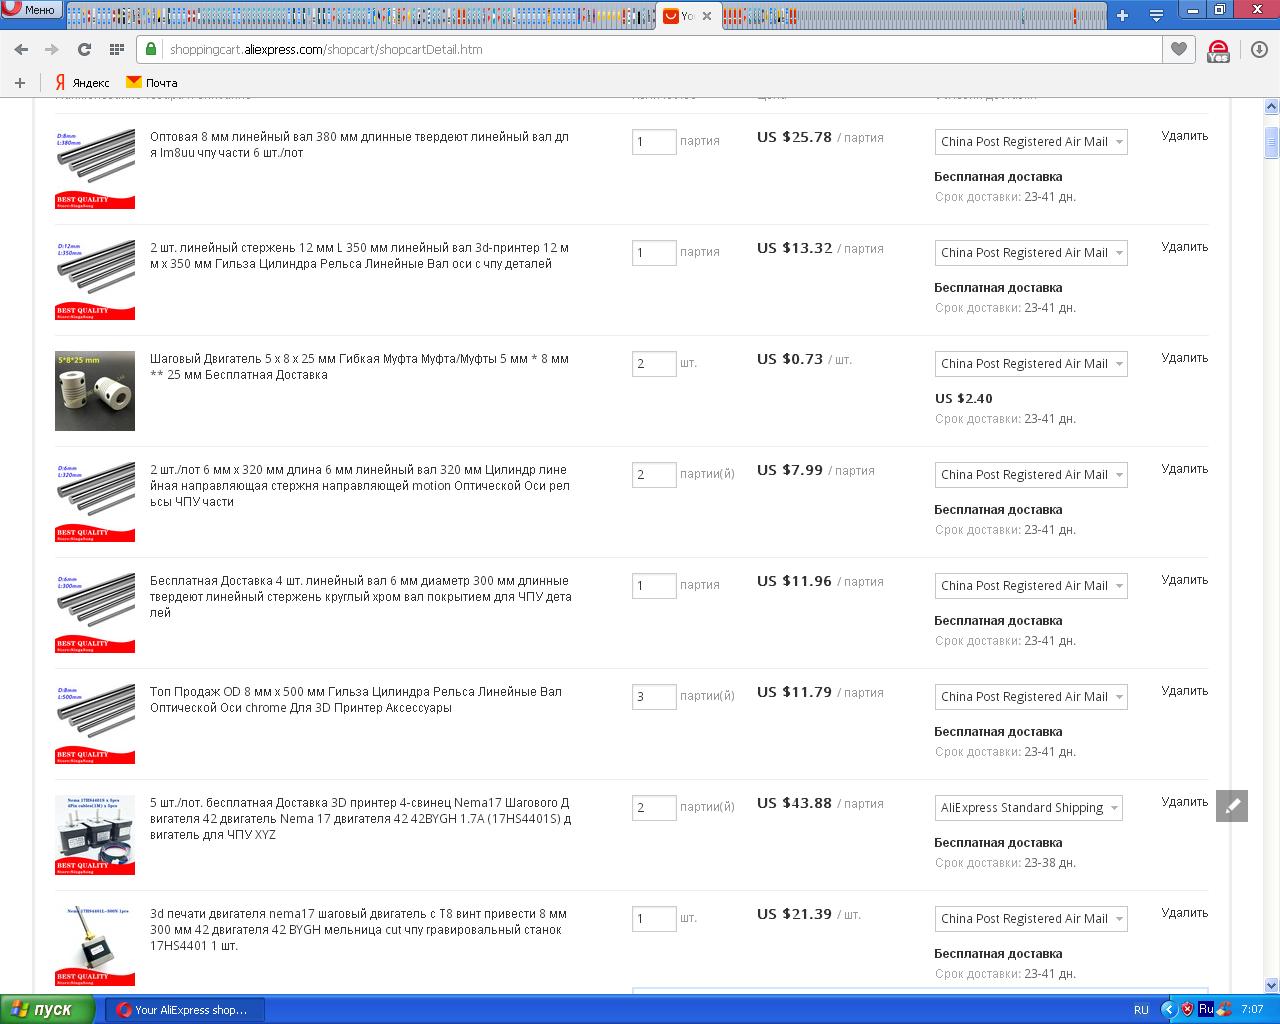The width and height of the screenshot is (1280, 1024).
Task: Open thumbnail of 12 мм 350 мм rod
Action: click(x=95, y=280)
